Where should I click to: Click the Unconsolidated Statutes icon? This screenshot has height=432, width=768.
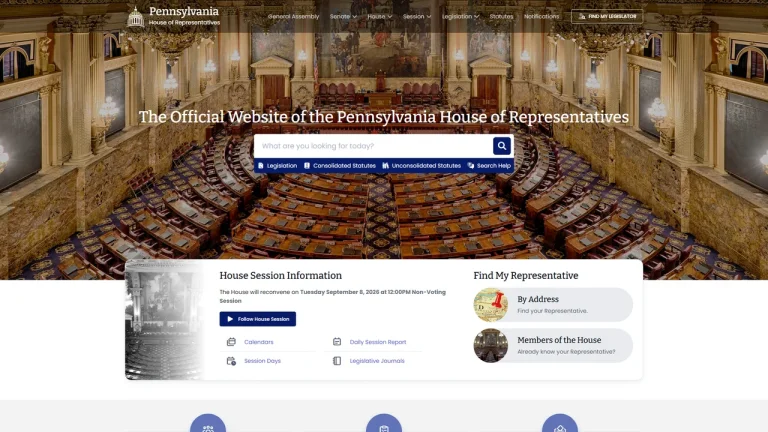(x=385, y=166)
